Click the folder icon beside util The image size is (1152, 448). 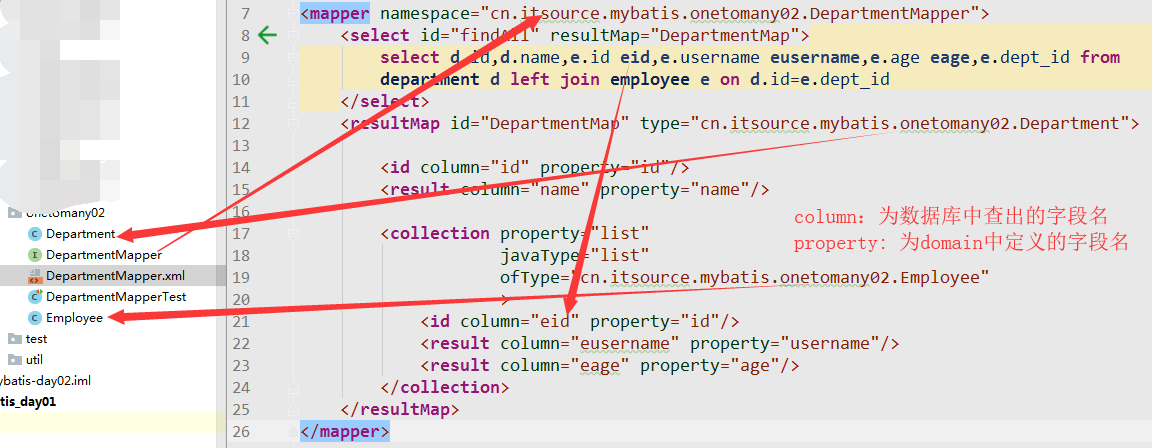coord(15,359)
